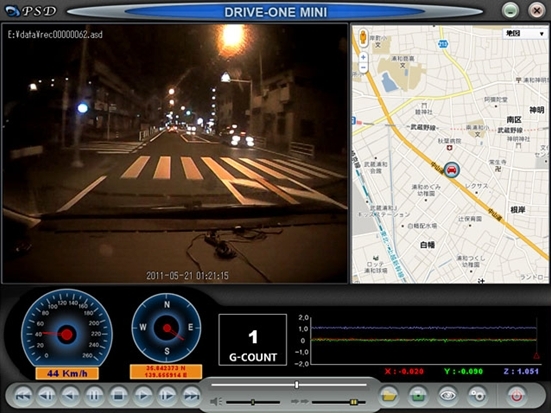Click the eye viewer icon
551x413 pixels.
tap(448, 396)
